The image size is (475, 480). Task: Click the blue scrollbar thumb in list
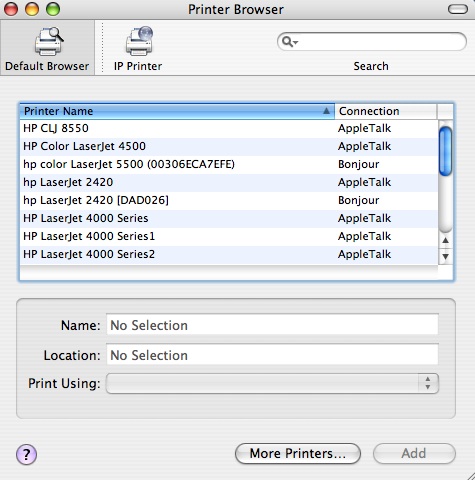[445, 152]
